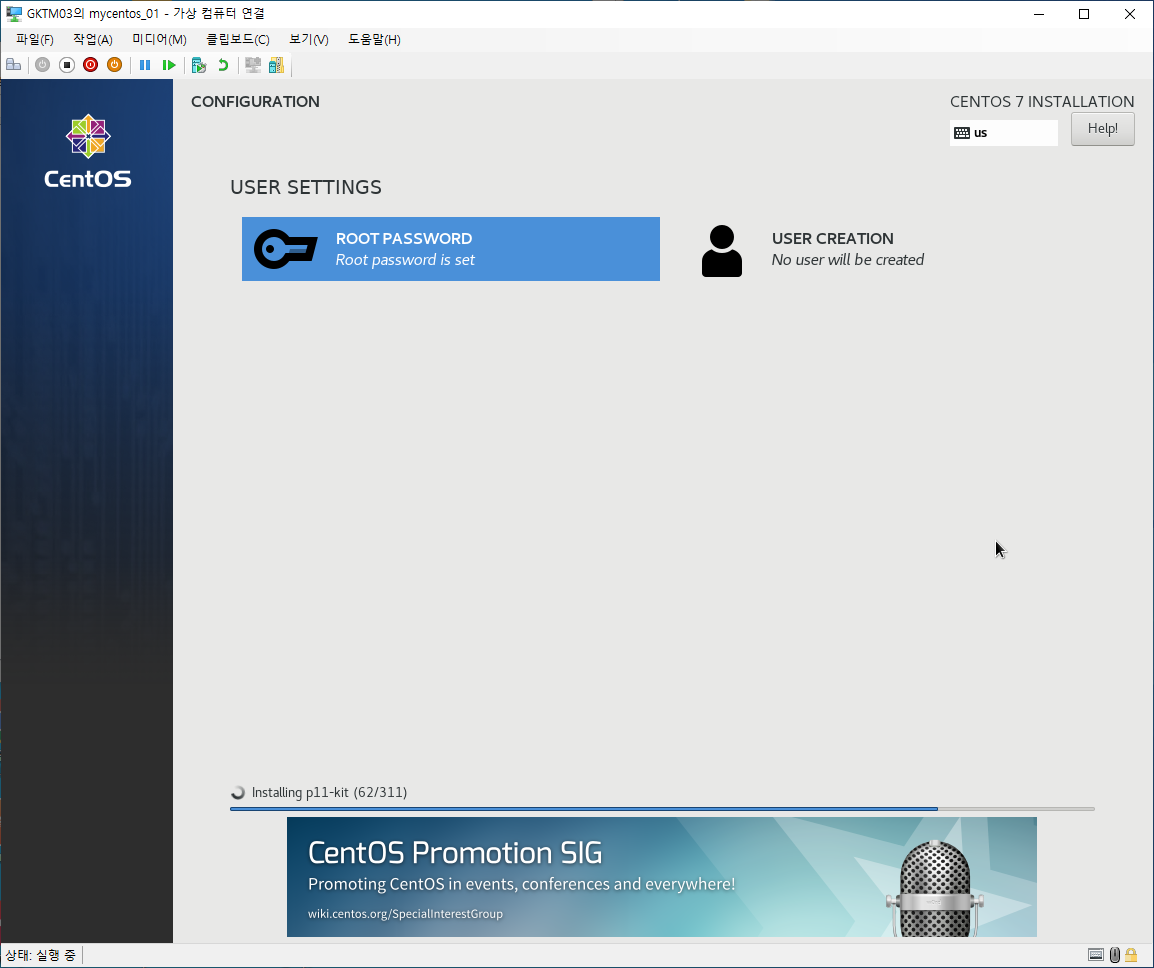Click the window title bar VM icon

pos(13,13)
